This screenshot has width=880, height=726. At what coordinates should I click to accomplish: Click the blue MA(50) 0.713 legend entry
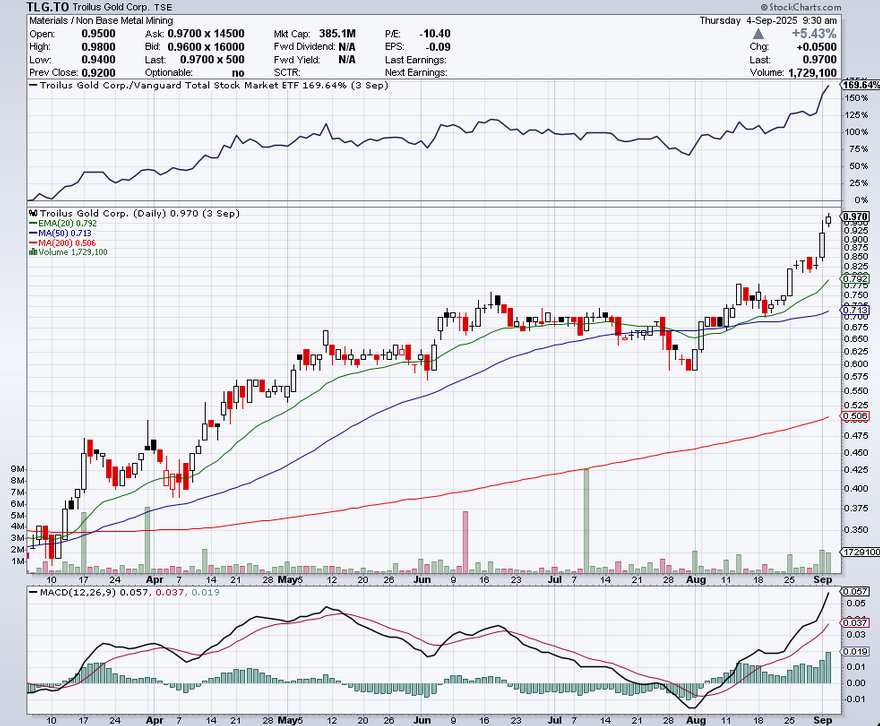(x=60, y=233)
